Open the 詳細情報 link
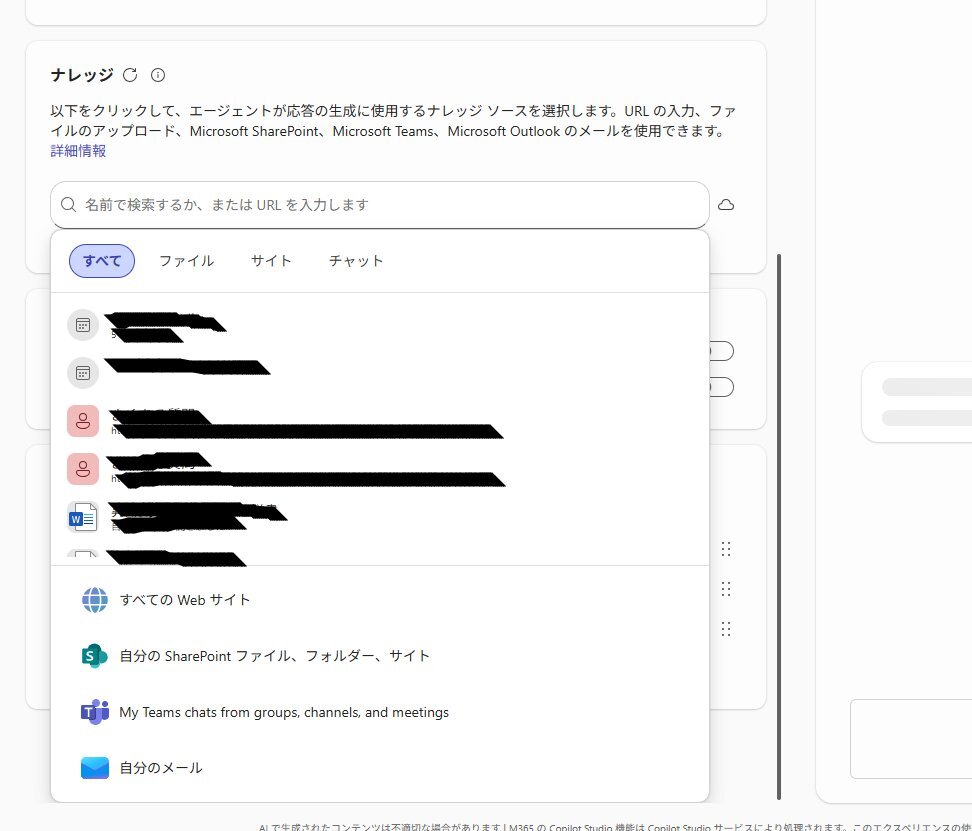This screenshot has height=831, width=972. [78, 151]
